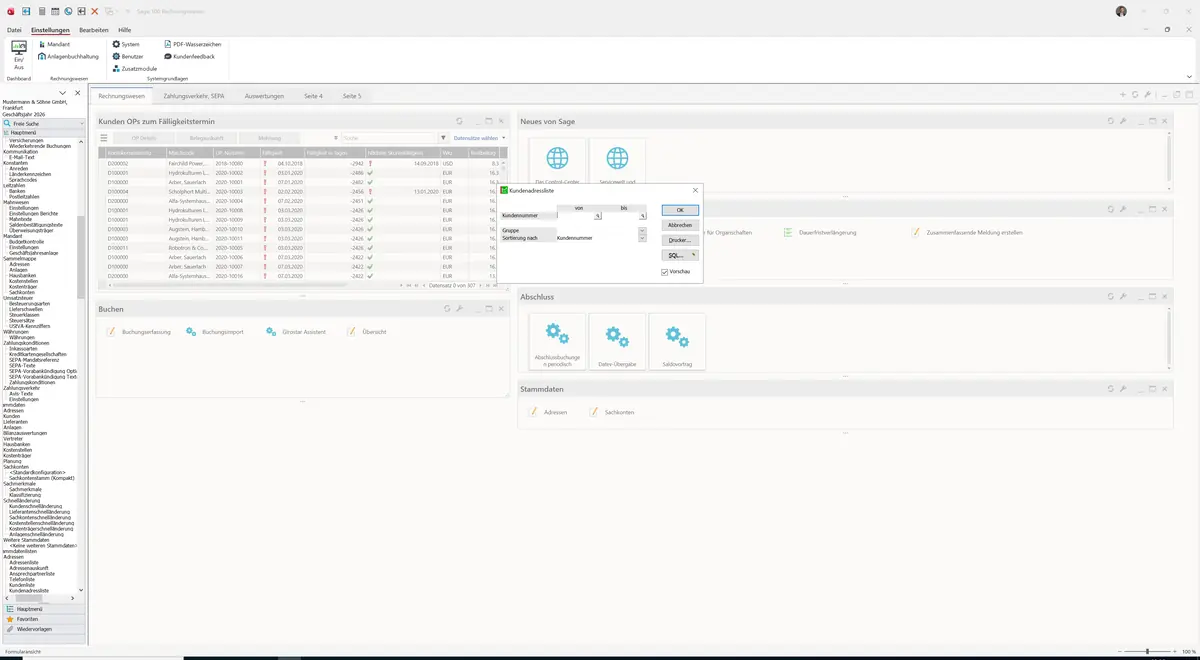Click the calculator icon in the title bar
Screen dimensions: 1200x660
(x=40, y=11)
